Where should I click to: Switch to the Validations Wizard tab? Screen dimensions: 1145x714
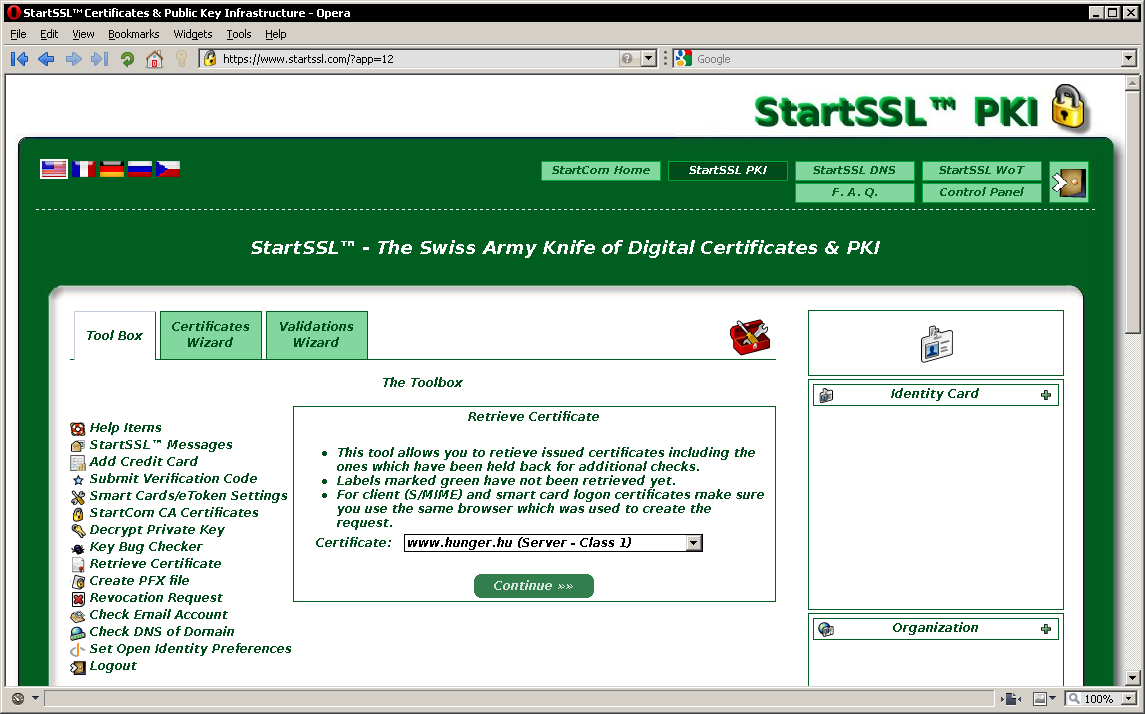pyautogui.click(x=316, y=335)
